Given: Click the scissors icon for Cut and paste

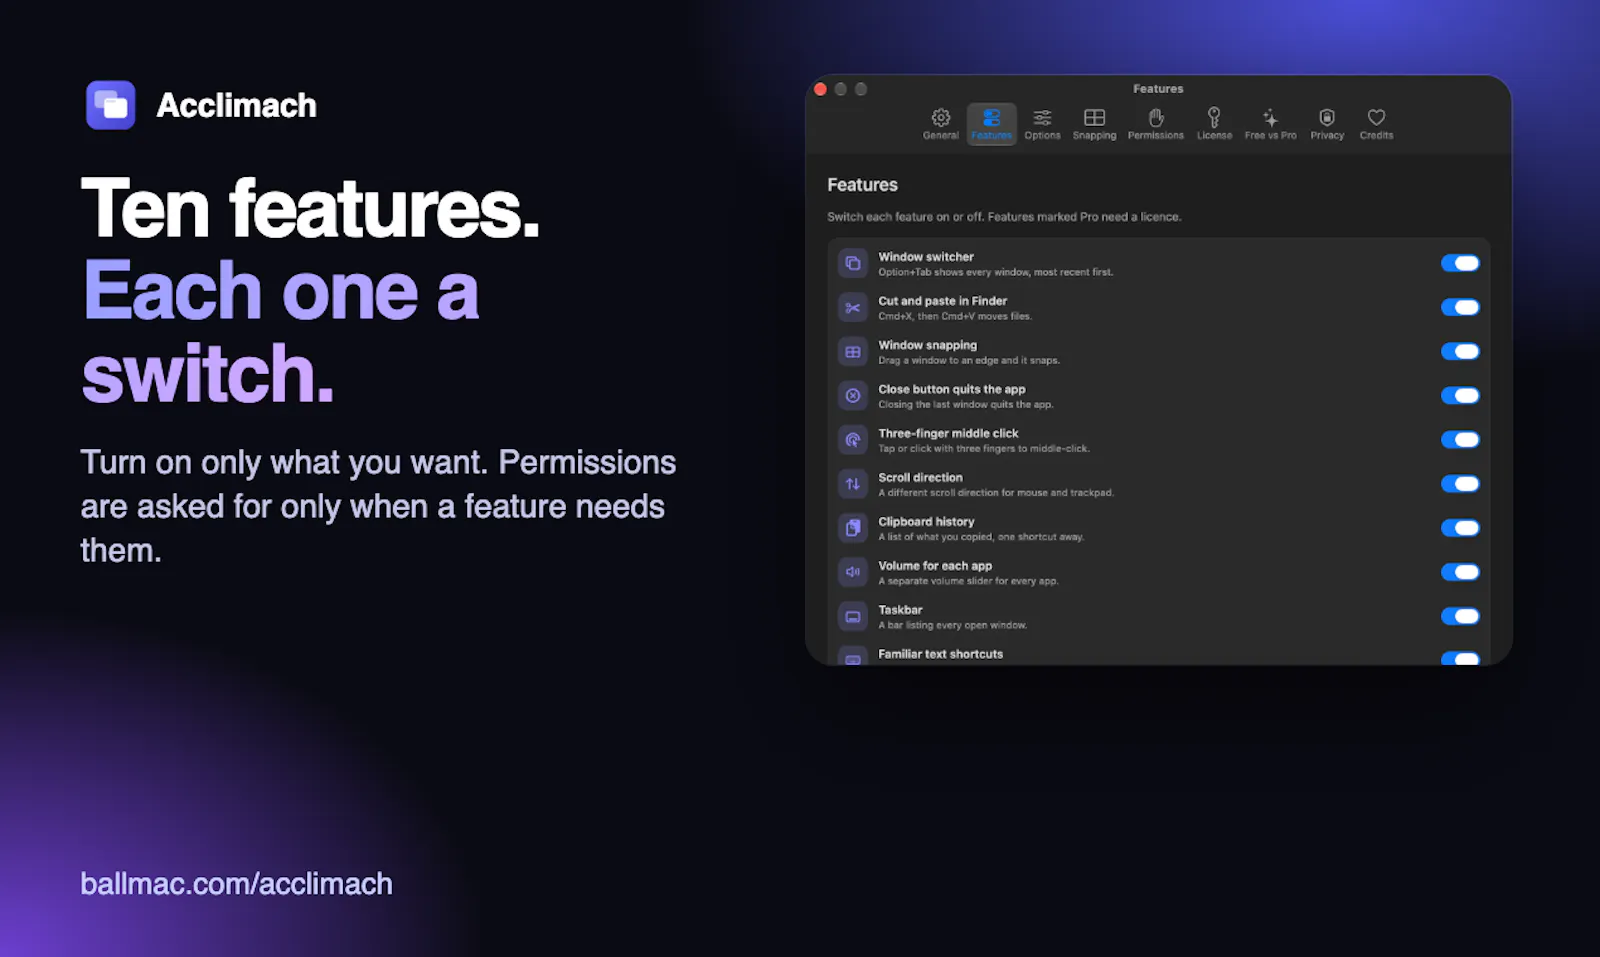Looking at the screenshot, I should click(x=853, y=307).
